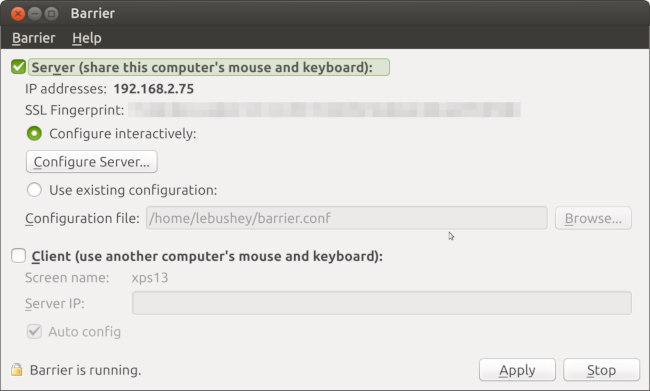
Task: Click the Barrier is running status text
Action: [x=85, y=370]
